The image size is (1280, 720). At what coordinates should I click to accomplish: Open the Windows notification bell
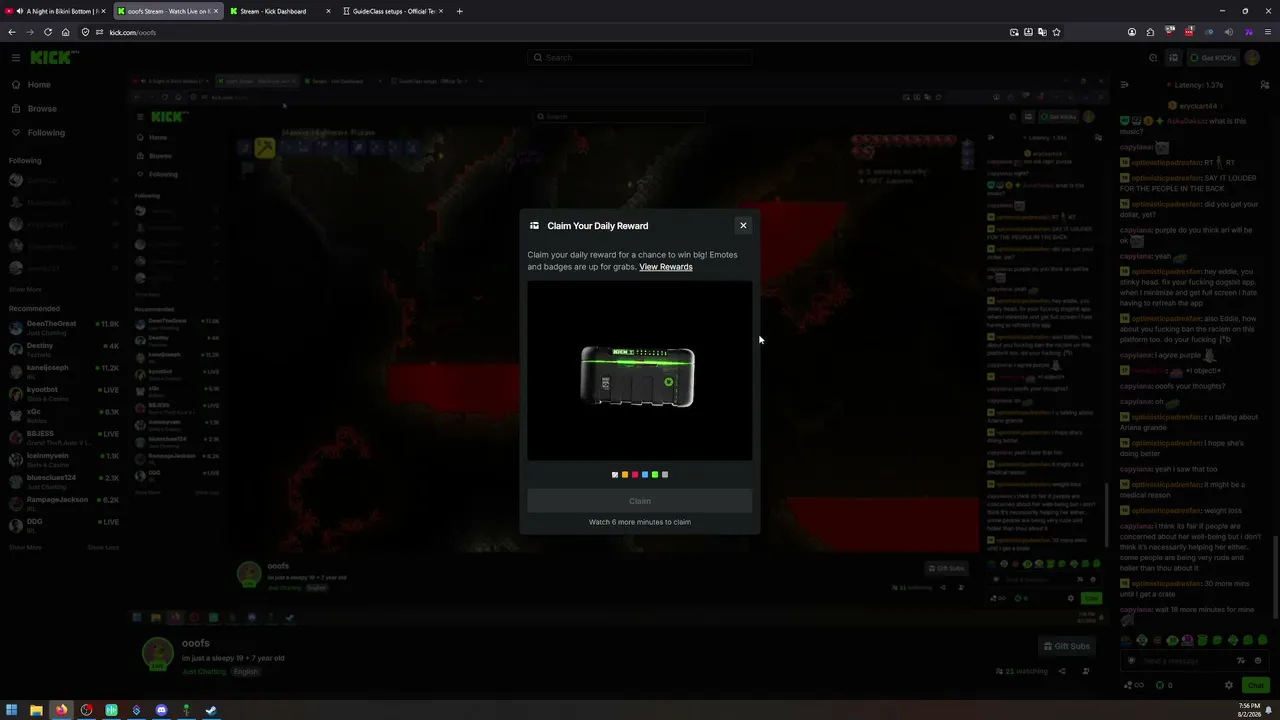point(1268,710)
